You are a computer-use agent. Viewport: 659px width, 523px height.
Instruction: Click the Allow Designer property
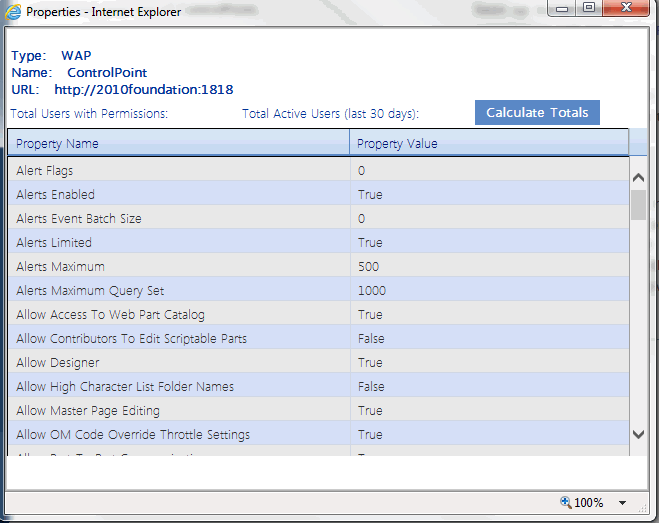click(58, 362)
